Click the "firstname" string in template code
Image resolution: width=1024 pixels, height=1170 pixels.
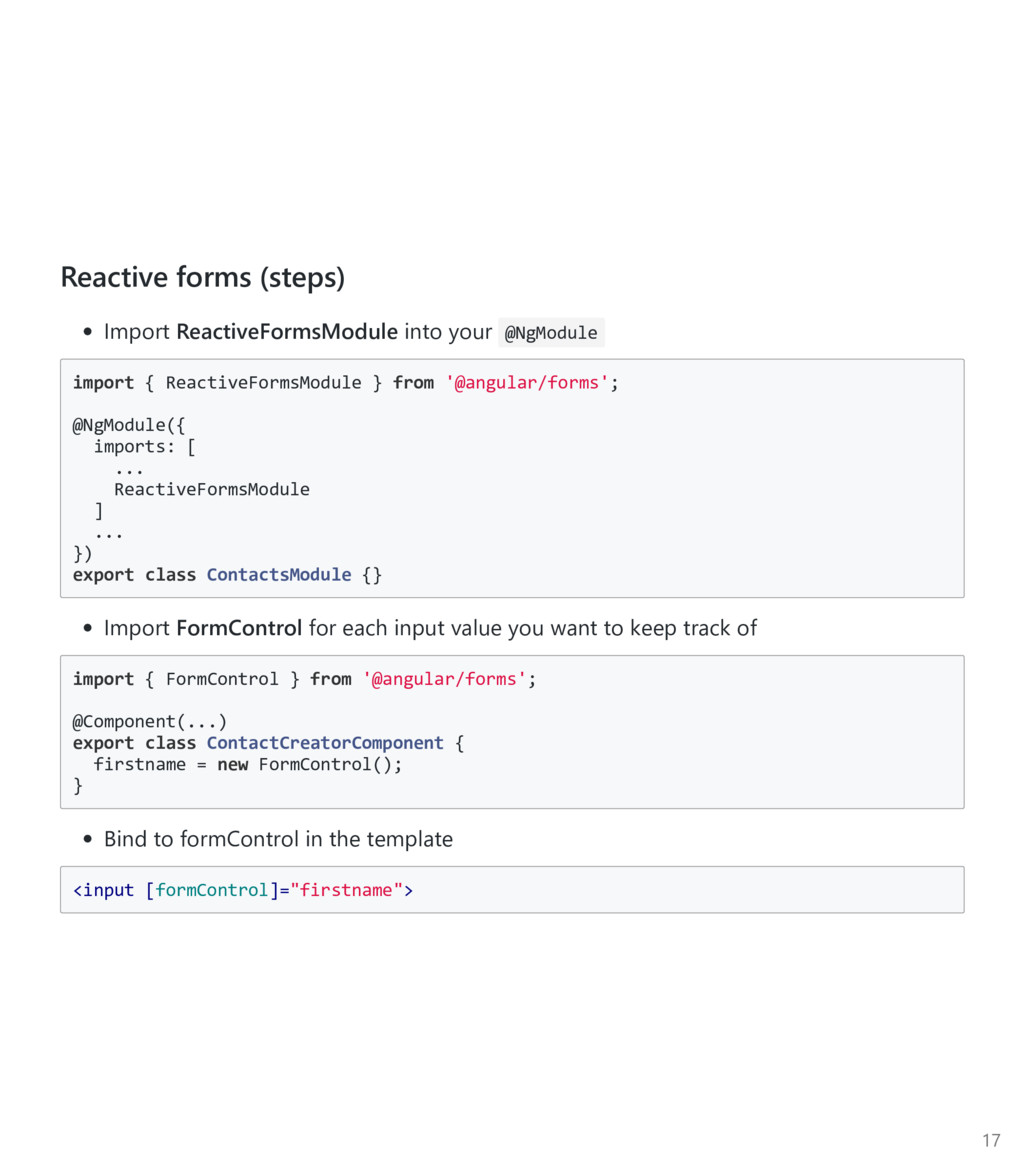(346, 890)
